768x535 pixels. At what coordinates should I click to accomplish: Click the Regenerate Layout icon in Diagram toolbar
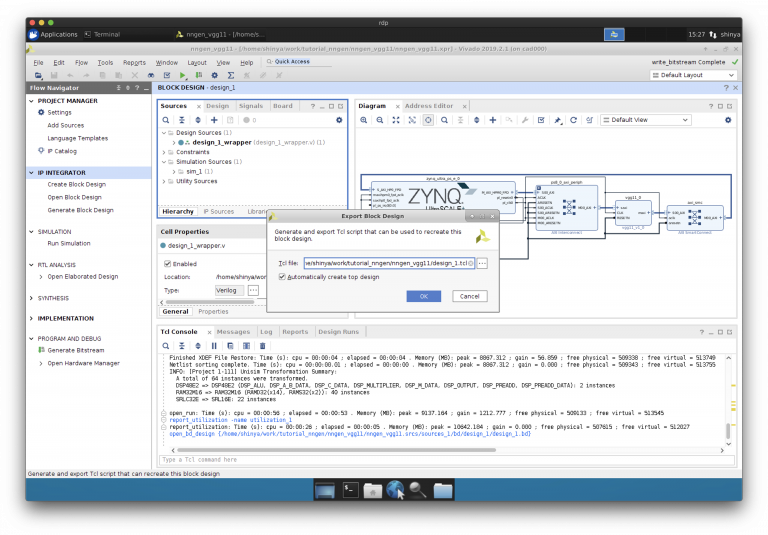pos(573,120)
